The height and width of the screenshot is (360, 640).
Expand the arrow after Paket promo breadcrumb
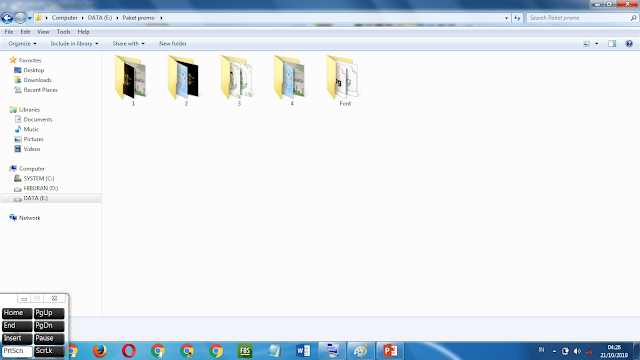click(161, 18)
